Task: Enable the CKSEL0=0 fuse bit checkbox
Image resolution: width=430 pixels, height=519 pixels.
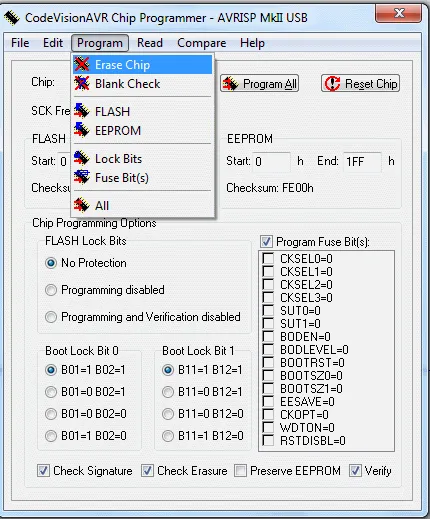Action: (268, 258)
